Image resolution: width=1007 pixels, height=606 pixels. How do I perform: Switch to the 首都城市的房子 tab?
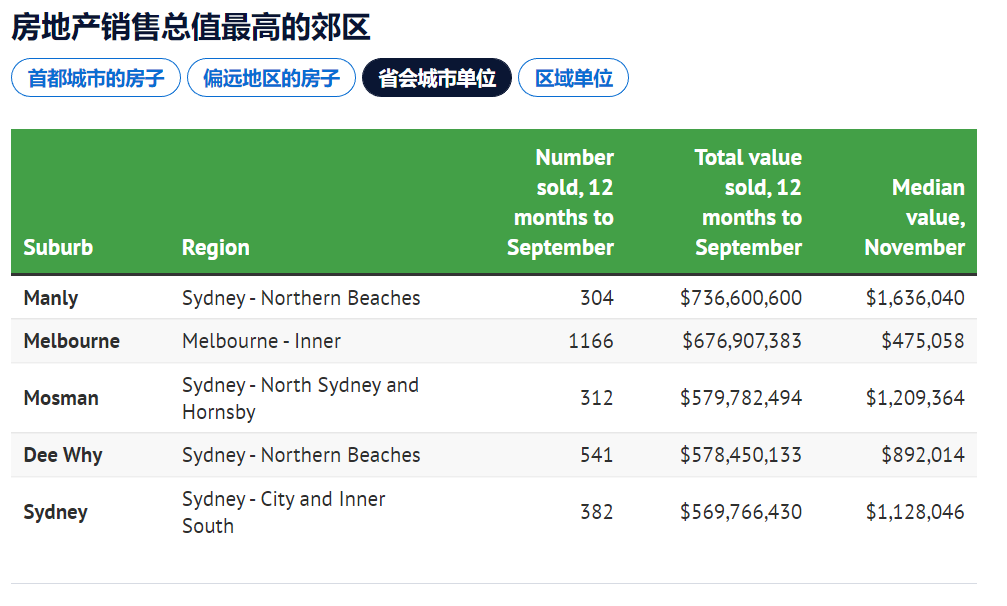(x=96, y=78)
